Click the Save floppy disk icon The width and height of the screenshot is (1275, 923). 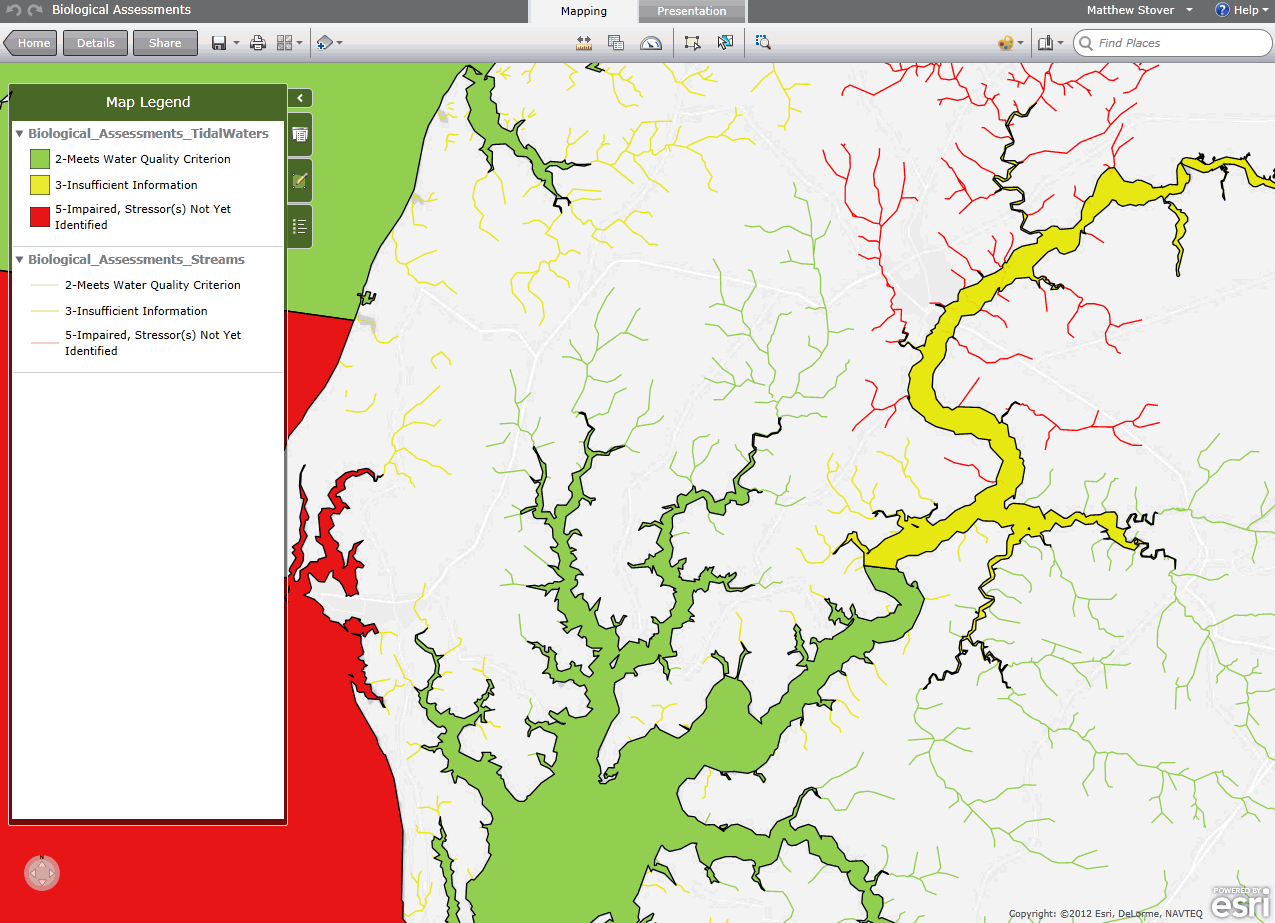[x=219, y=43]
